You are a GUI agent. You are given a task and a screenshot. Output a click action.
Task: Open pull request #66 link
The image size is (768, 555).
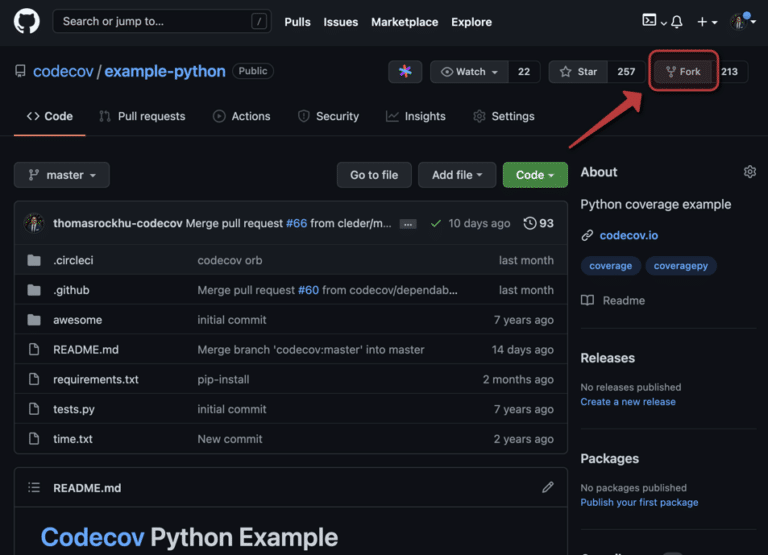coord(296,223)
